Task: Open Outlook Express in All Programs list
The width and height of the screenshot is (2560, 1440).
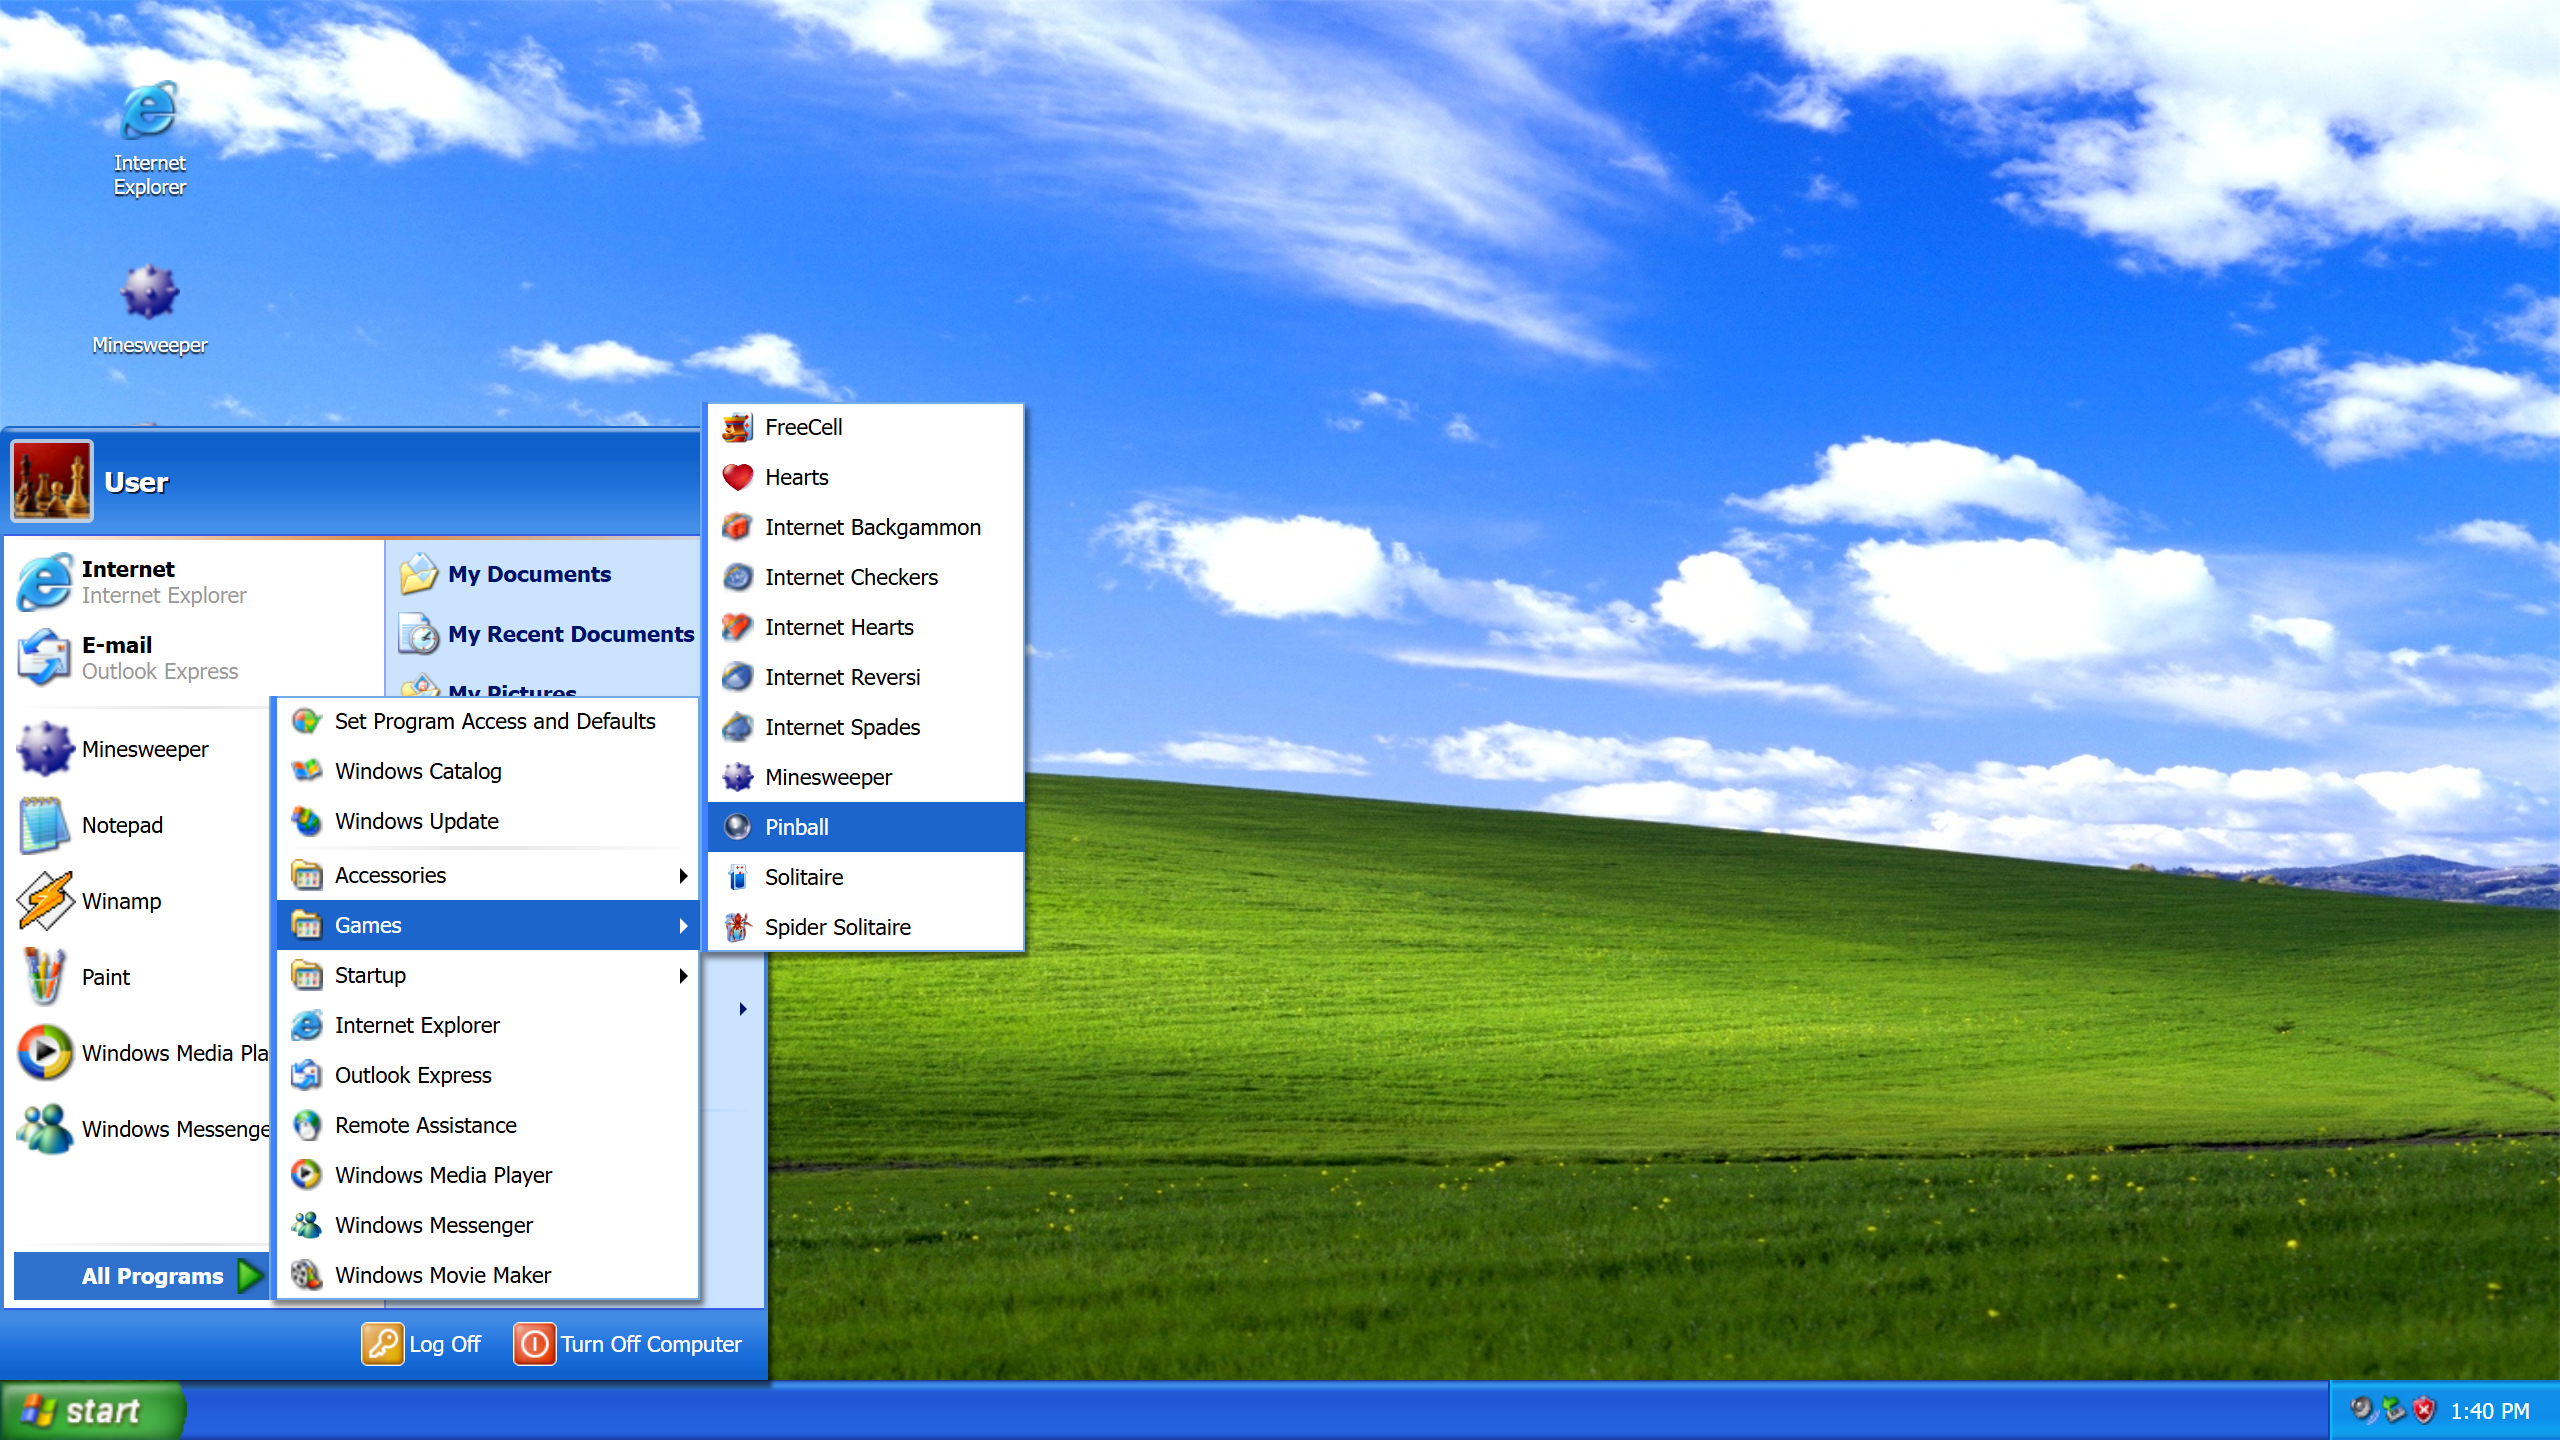Action: tap(487, 1075)
